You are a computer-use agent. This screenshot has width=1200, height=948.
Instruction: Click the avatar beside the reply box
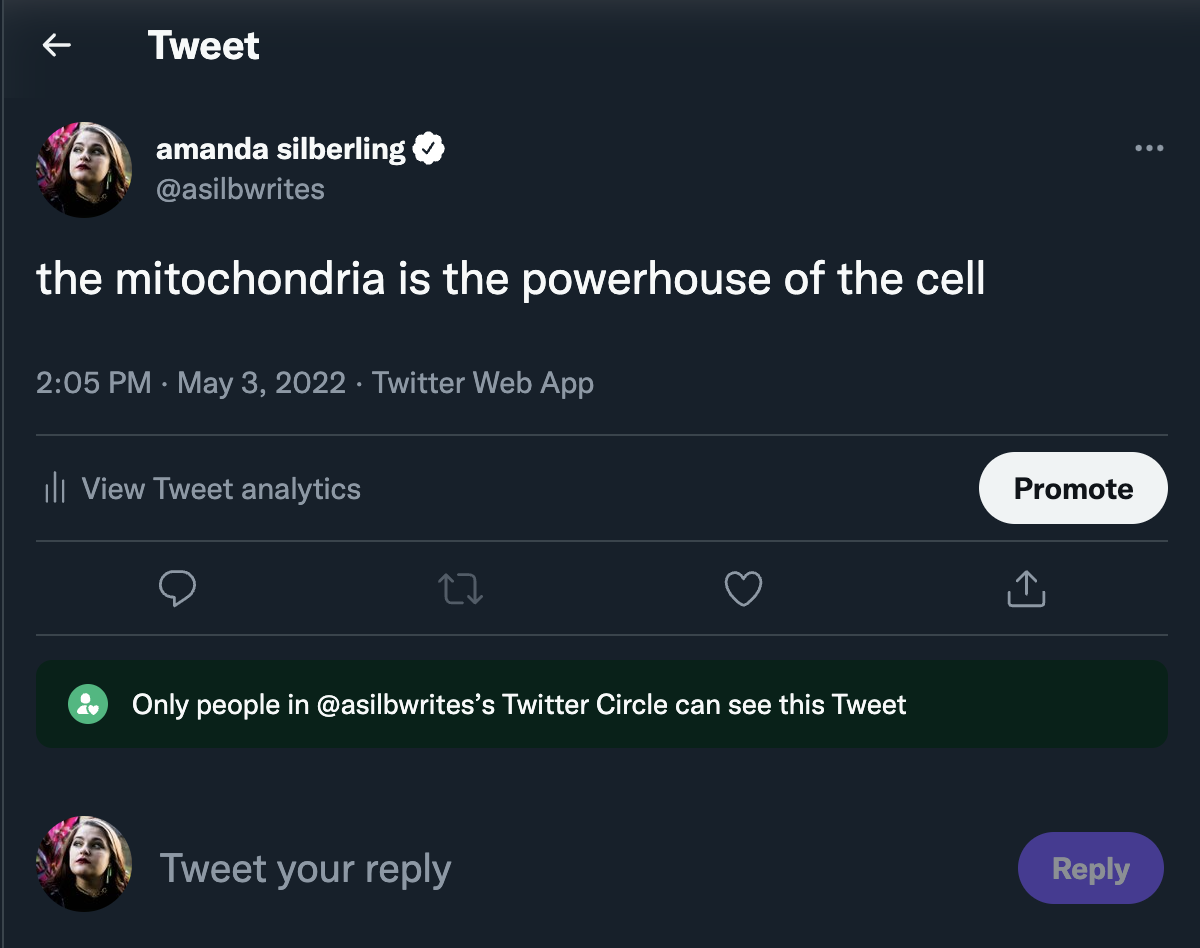pyautogui.click(x=84, y=864)
